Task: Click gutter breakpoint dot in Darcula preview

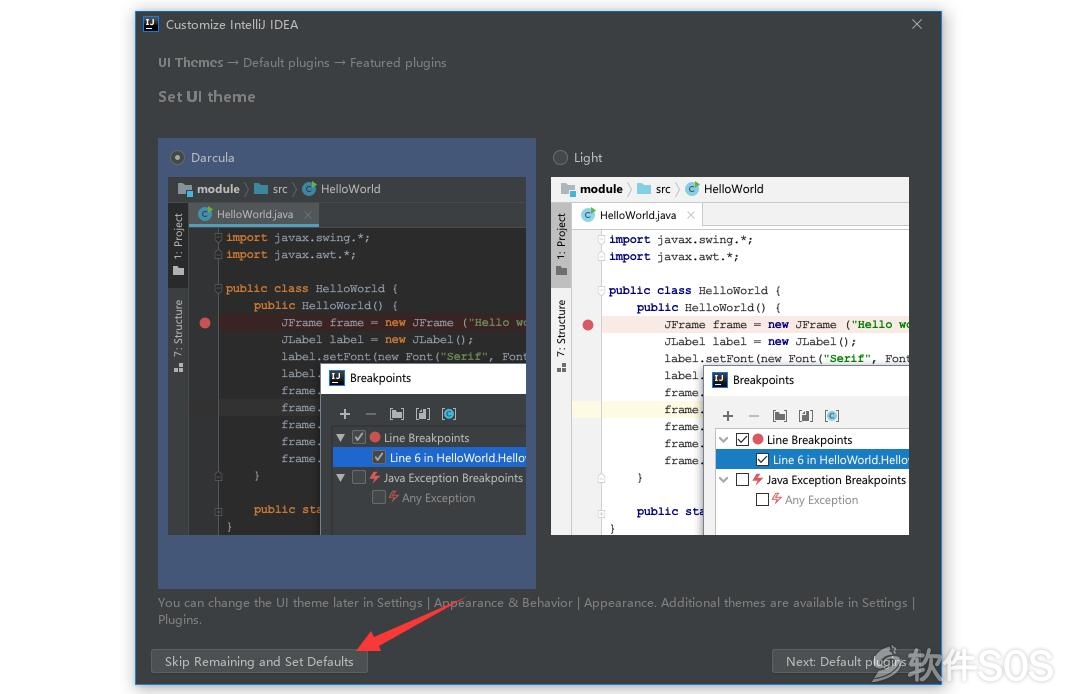Action: 205,323
